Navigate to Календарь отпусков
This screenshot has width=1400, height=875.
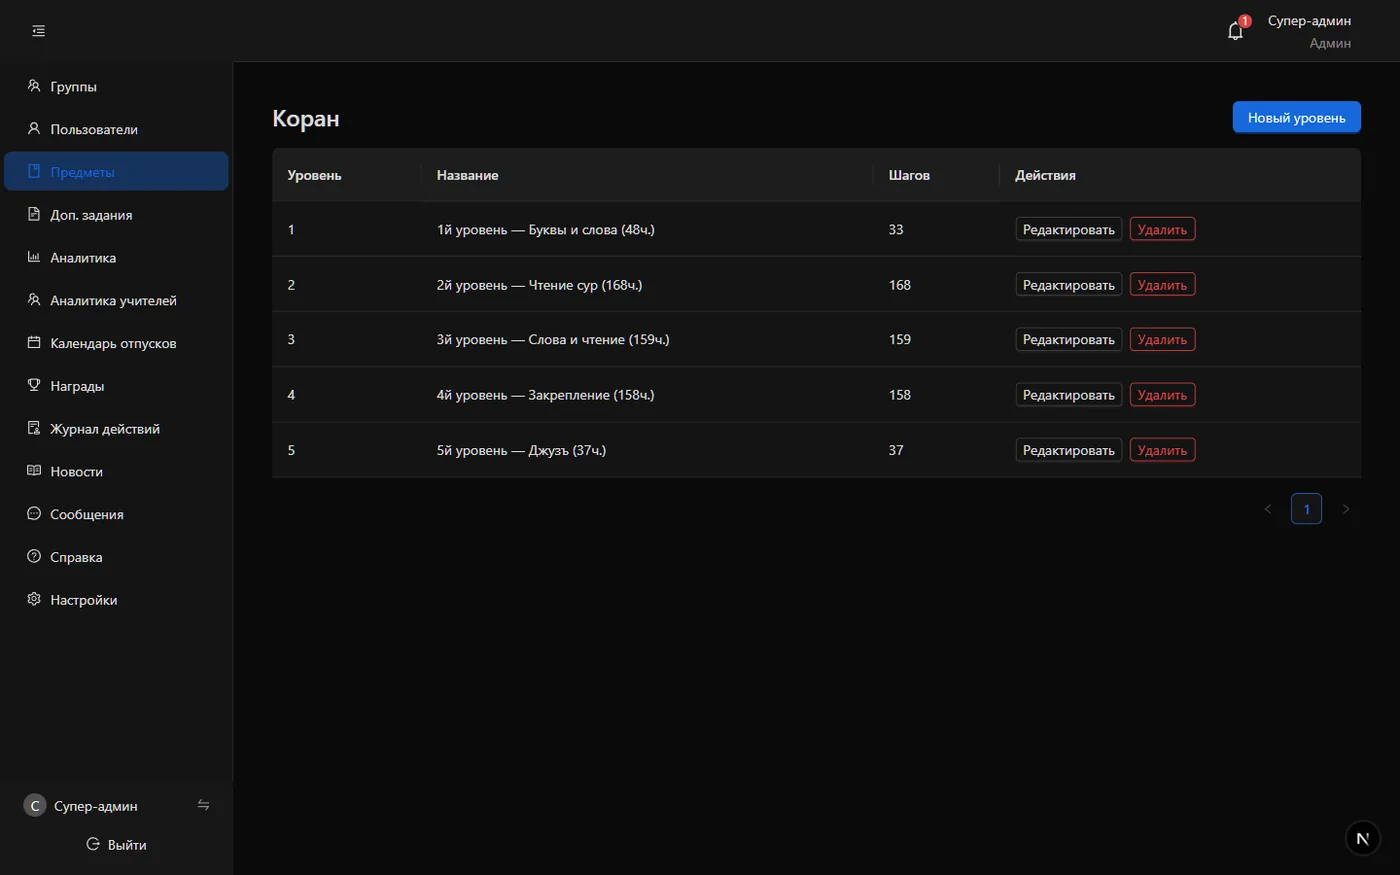(x=116, y=343)
